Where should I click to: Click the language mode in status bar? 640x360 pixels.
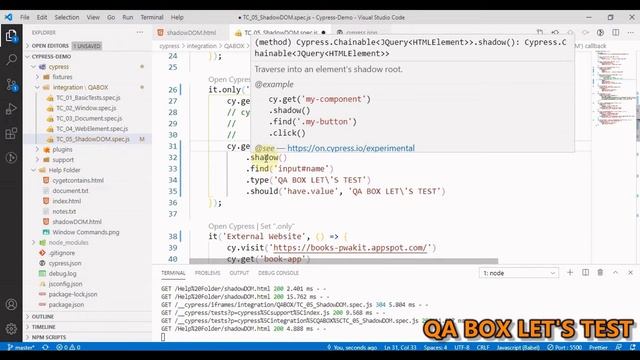pos(518,347)
